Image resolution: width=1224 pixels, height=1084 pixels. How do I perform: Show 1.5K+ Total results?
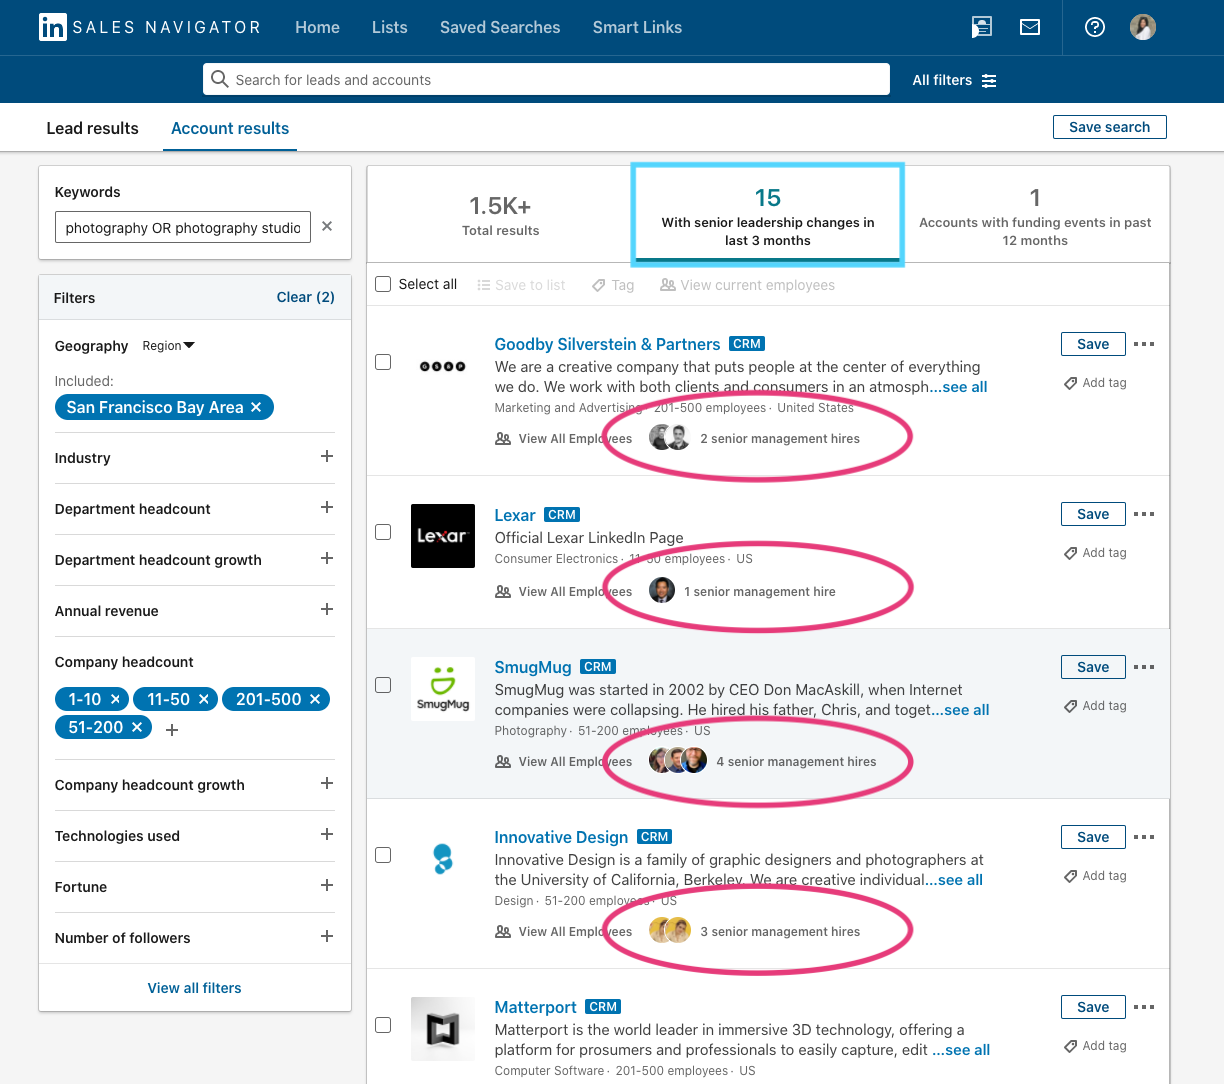(500, 214)
